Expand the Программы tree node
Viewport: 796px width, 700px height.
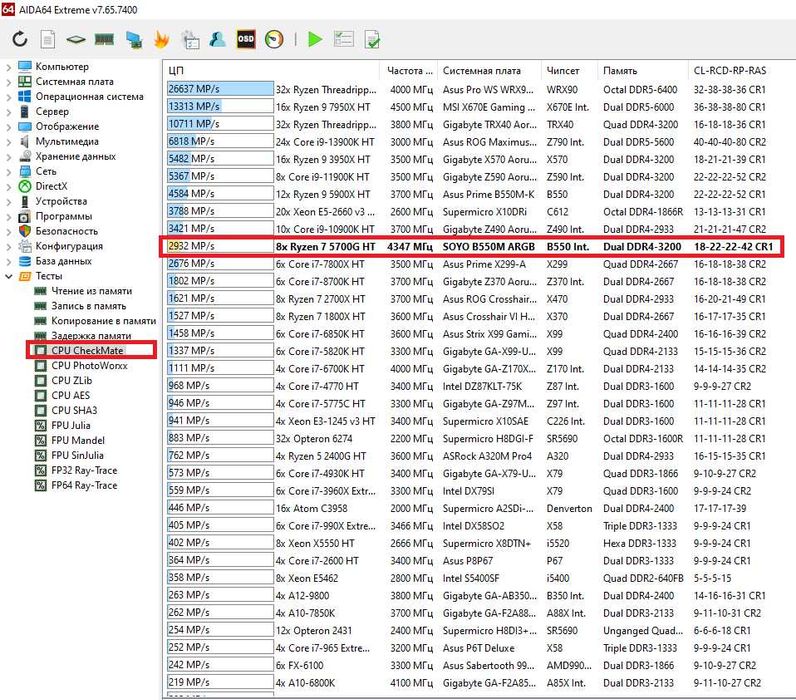tap(8, 216)
